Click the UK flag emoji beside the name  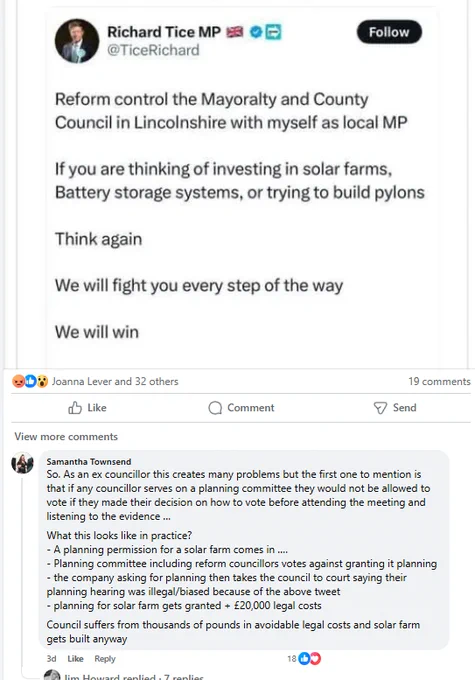tap(235, 32)
